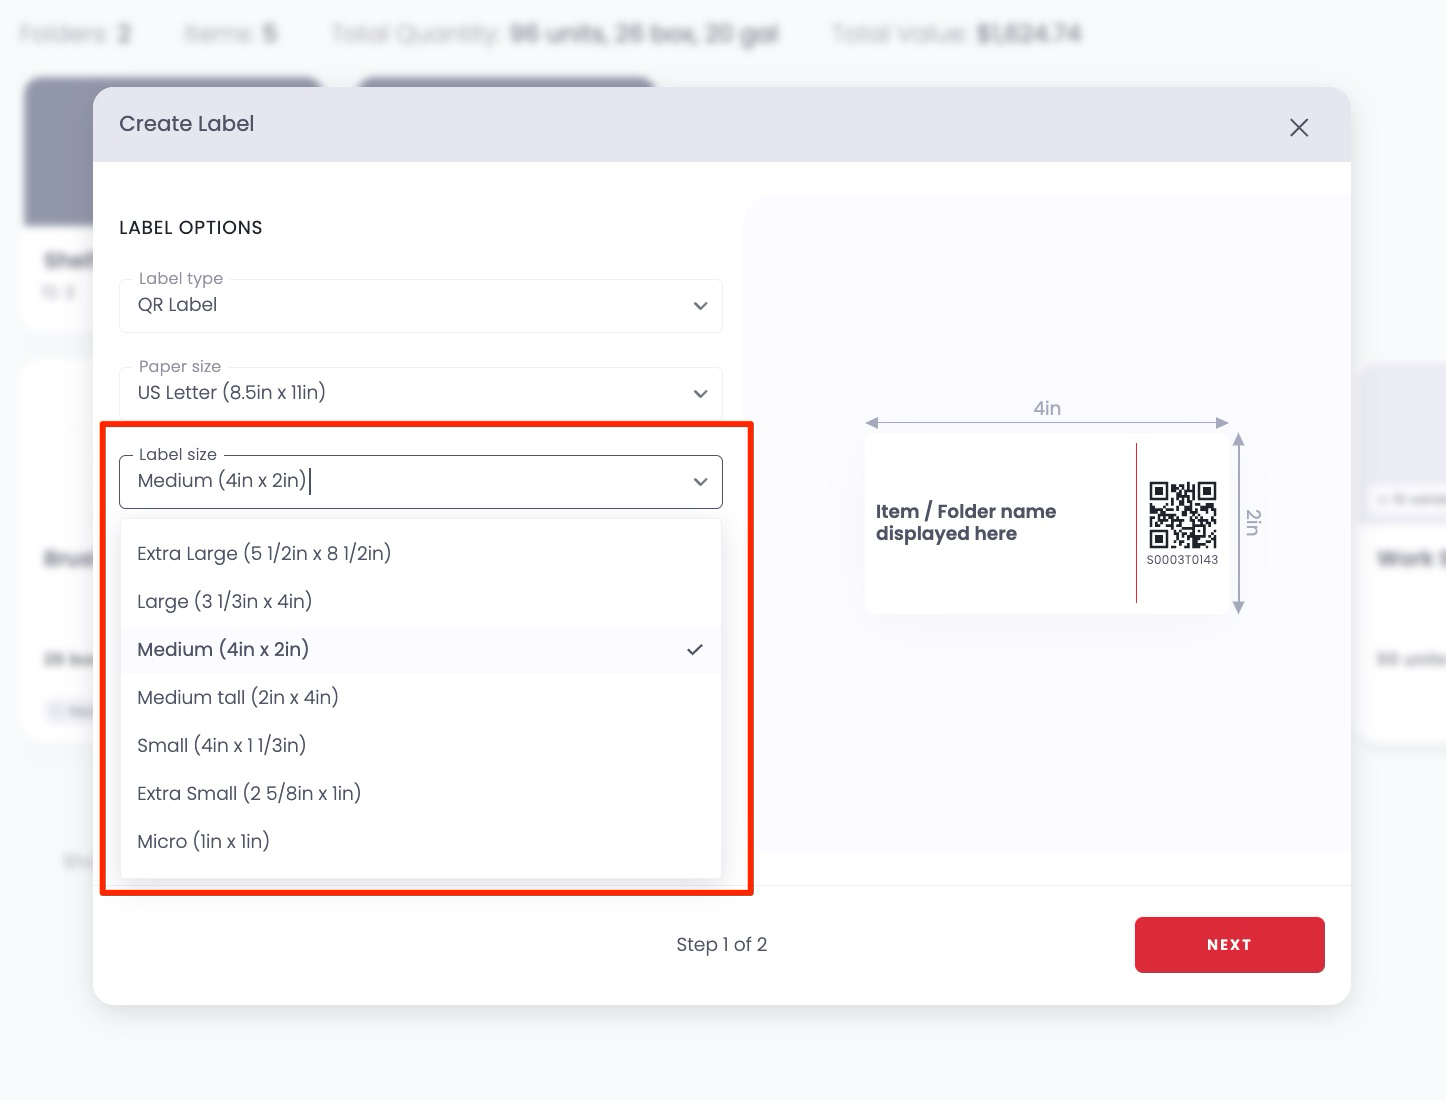Screen dimensions: 1446x1100
Task: Click the Item / Folder name preview text
Action: click(x=966, y=523)
